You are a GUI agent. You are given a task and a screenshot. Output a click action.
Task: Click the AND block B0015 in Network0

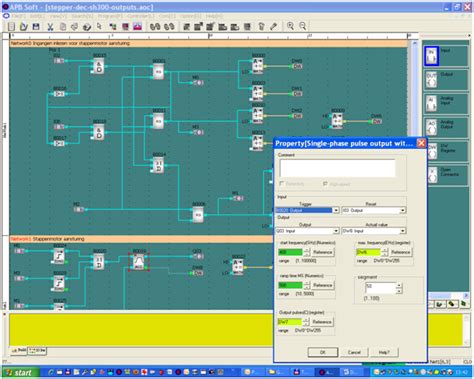coord(98,66)
